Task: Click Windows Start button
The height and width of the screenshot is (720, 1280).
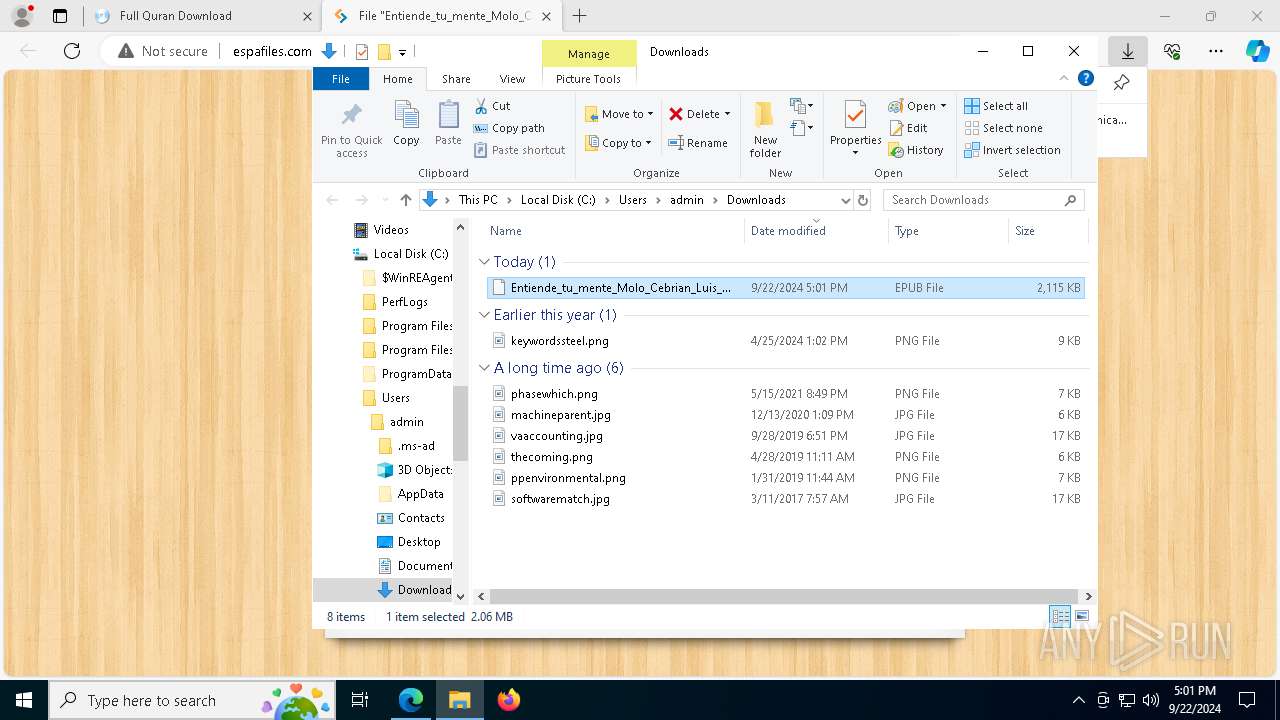Action: tap(24, 700)
